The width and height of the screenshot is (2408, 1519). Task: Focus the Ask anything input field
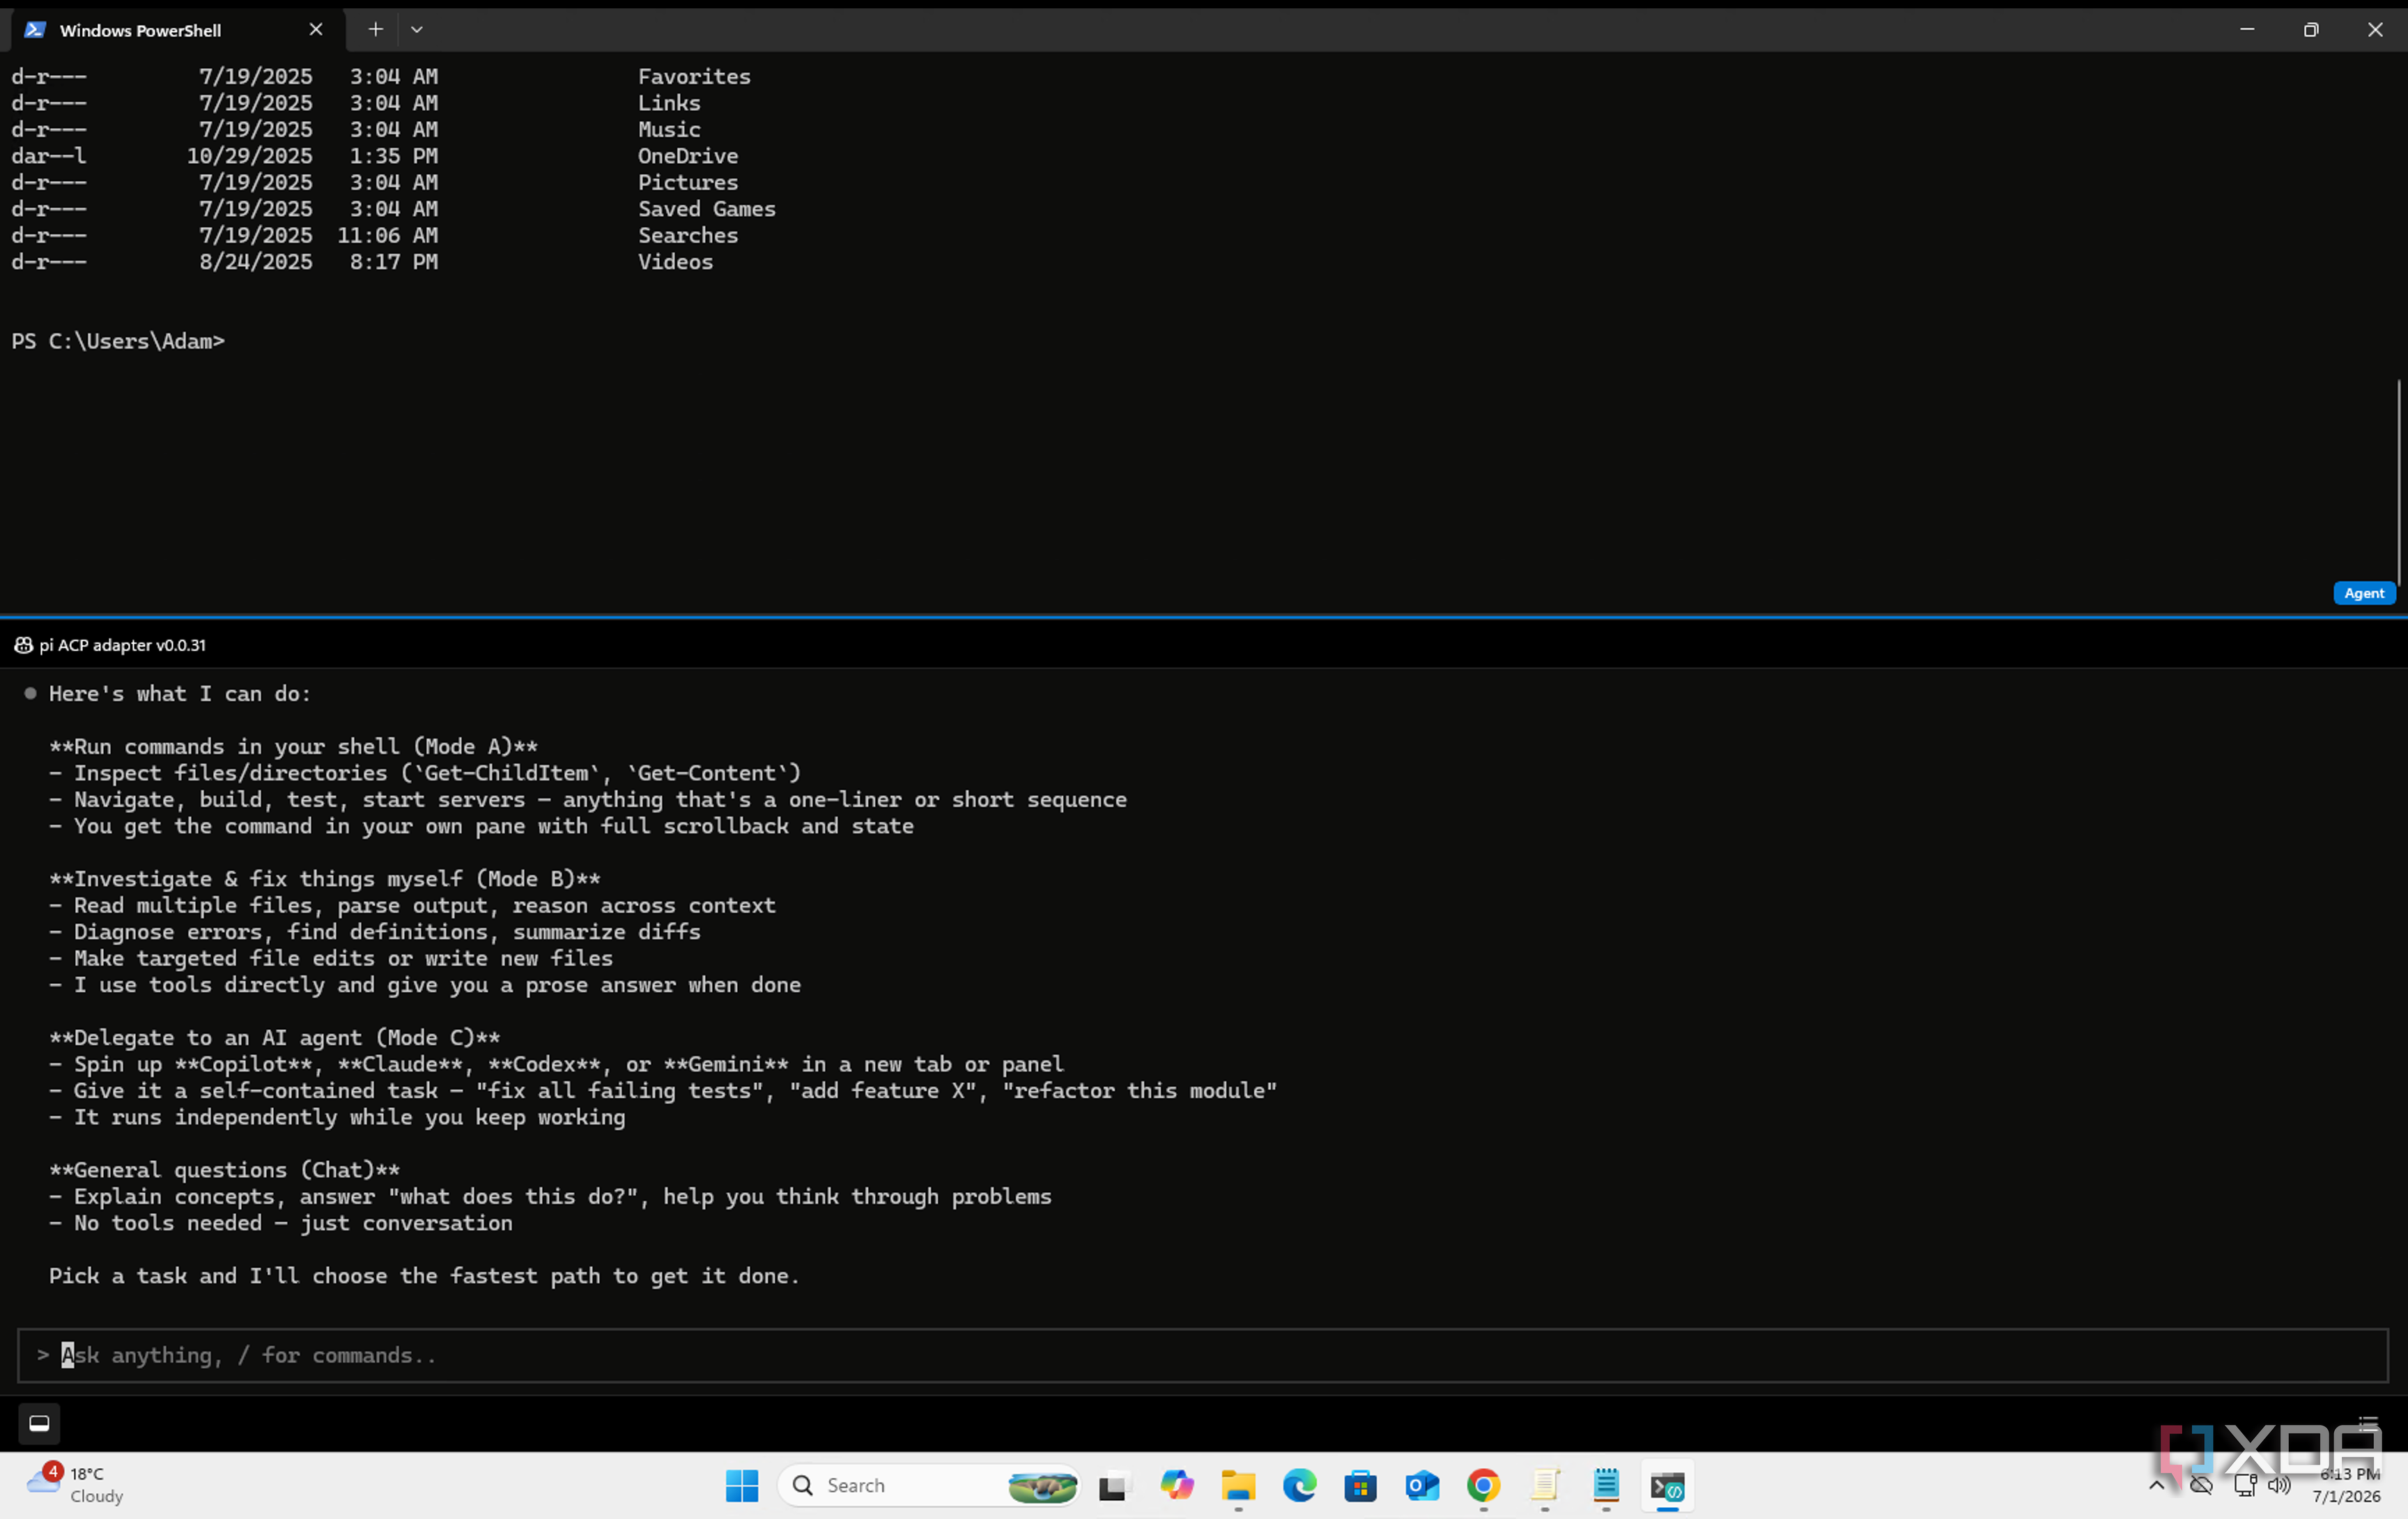click(x=1202, y=1355)
